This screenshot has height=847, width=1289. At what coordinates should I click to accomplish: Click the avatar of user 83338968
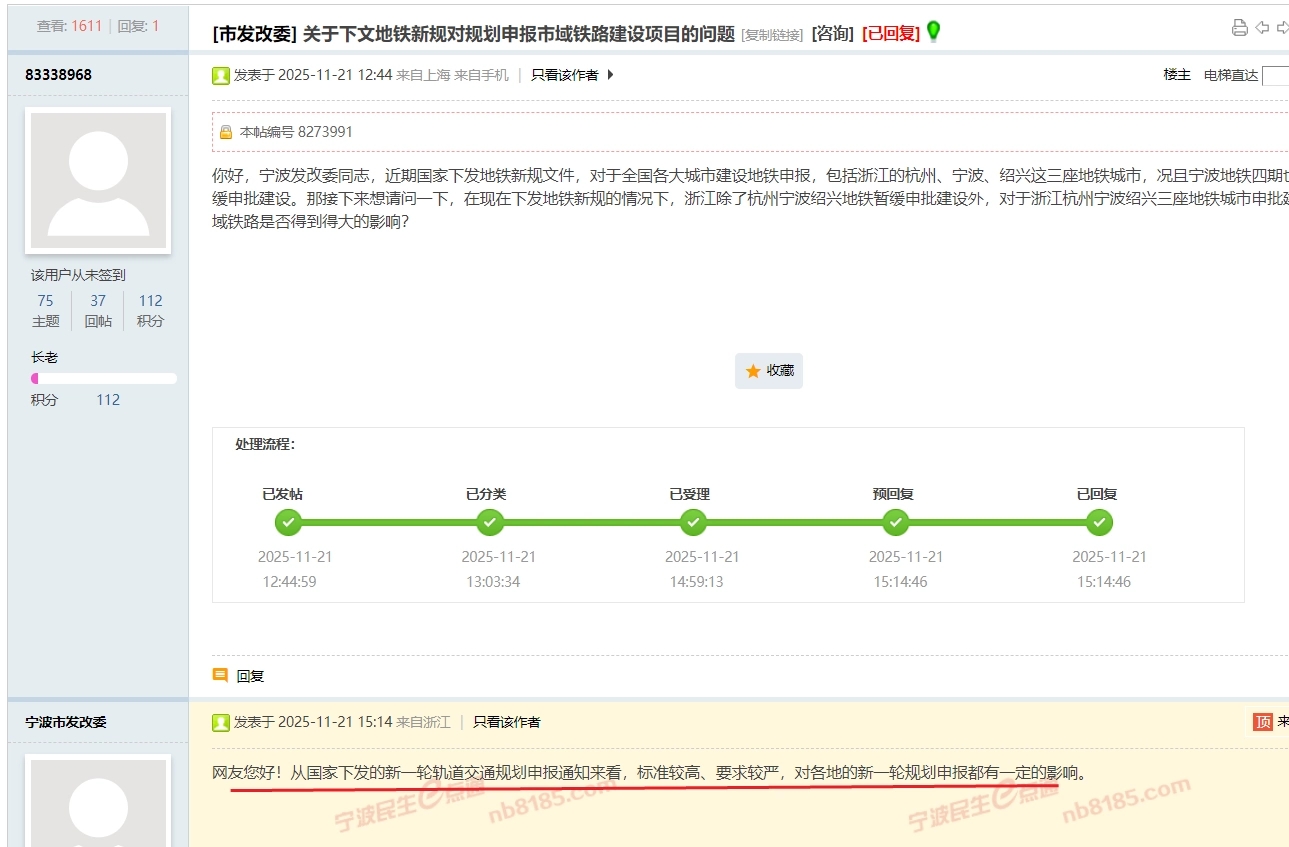98,180
